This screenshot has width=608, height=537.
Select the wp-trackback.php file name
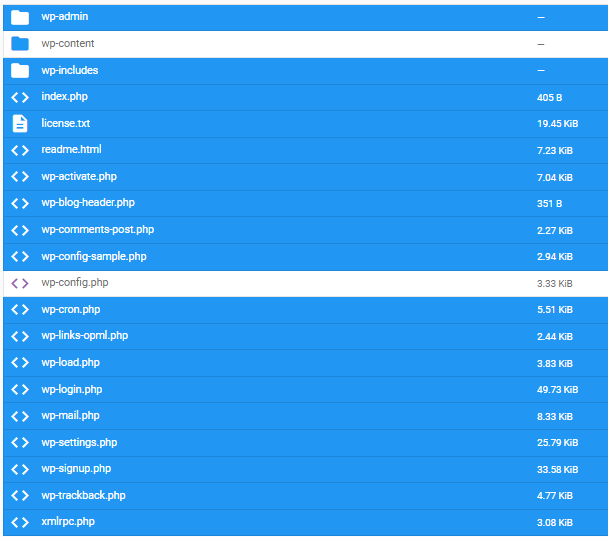[83, 496]
